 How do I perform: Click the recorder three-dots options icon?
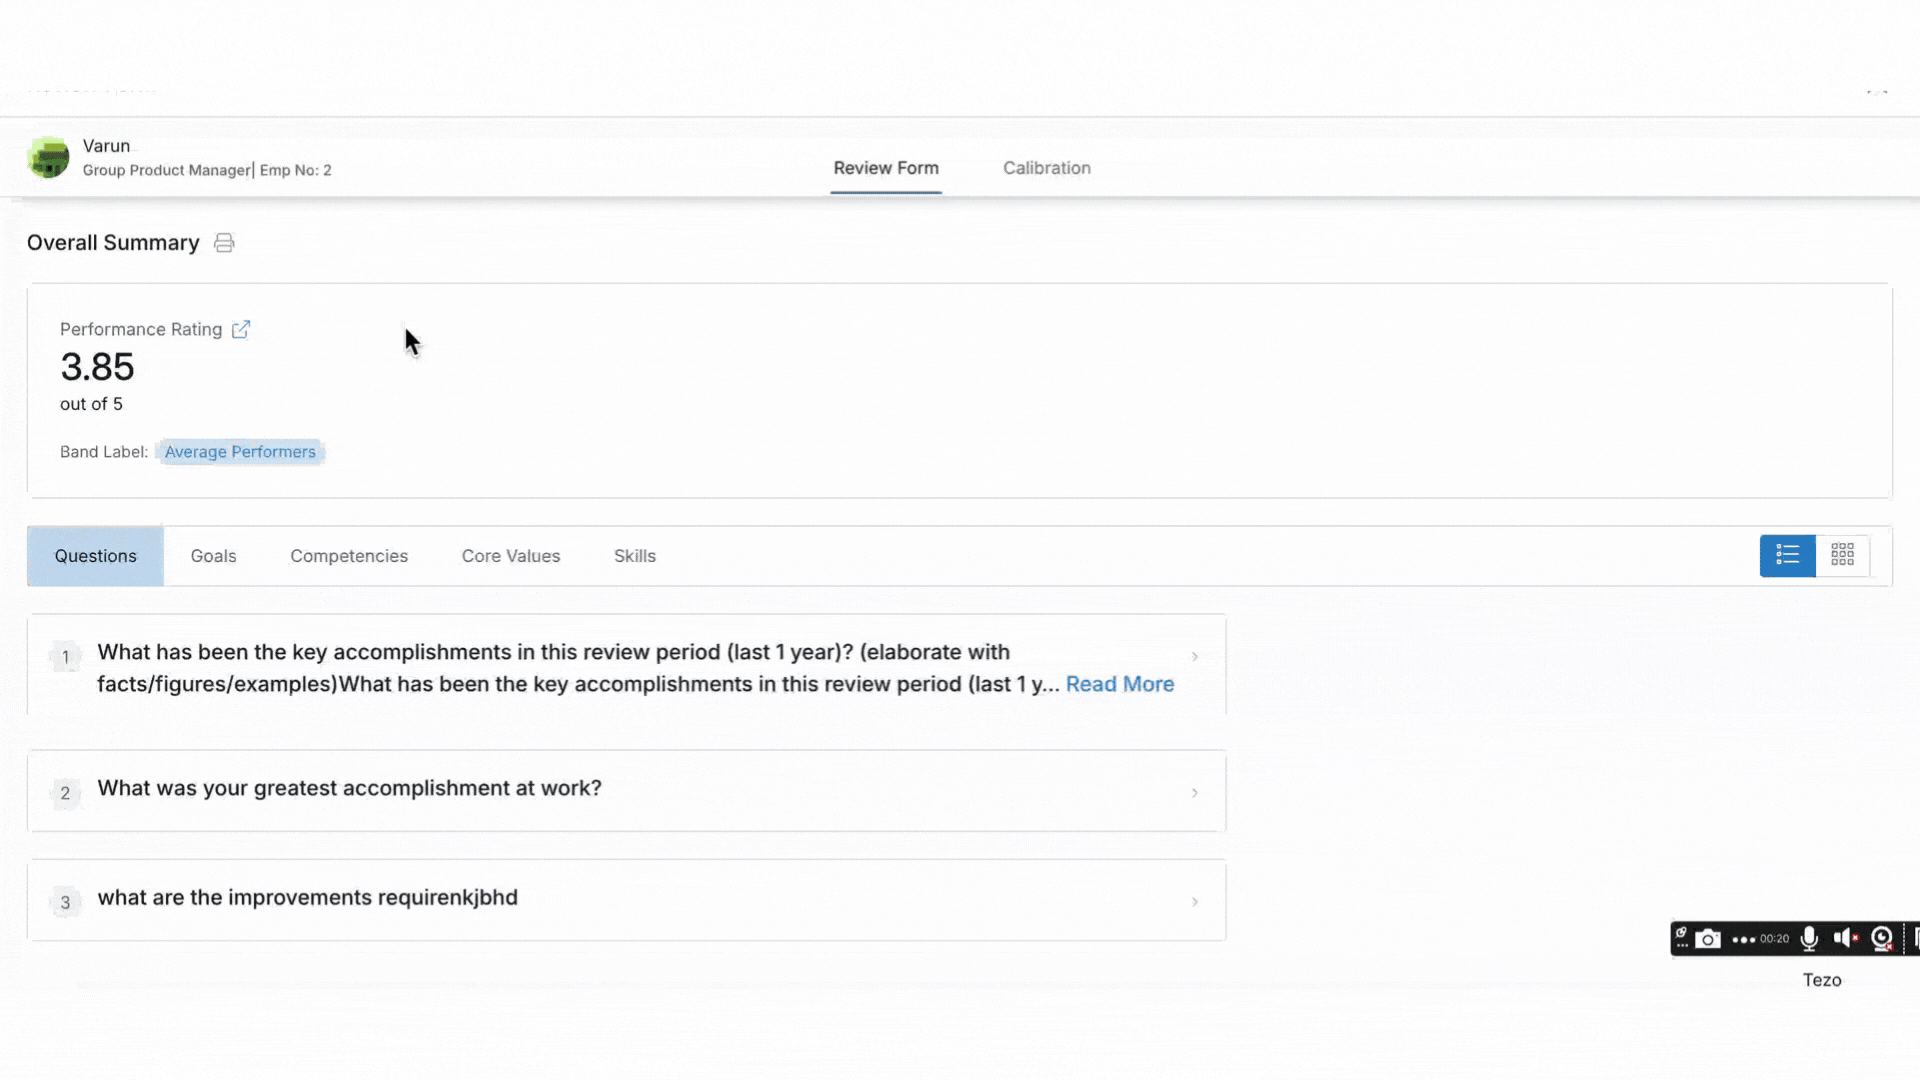click(1743, 940)
